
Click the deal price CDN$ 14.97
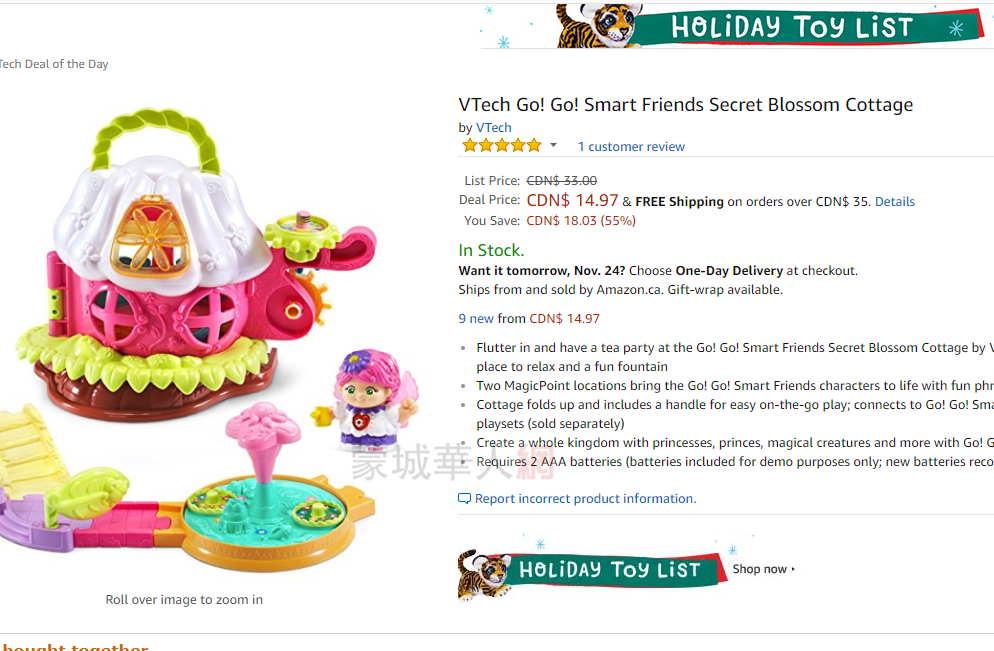tap(572, 201)
